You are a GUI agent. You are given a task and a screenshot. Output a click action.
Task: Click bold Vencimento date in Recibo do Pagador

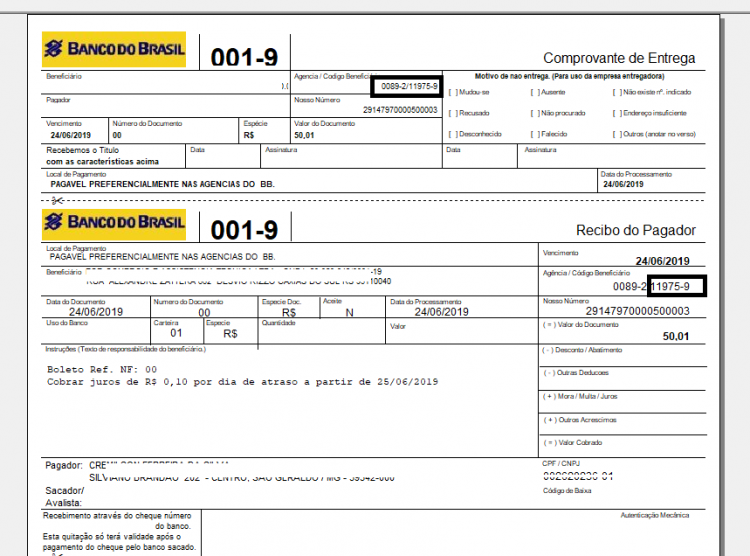[662, 261]
